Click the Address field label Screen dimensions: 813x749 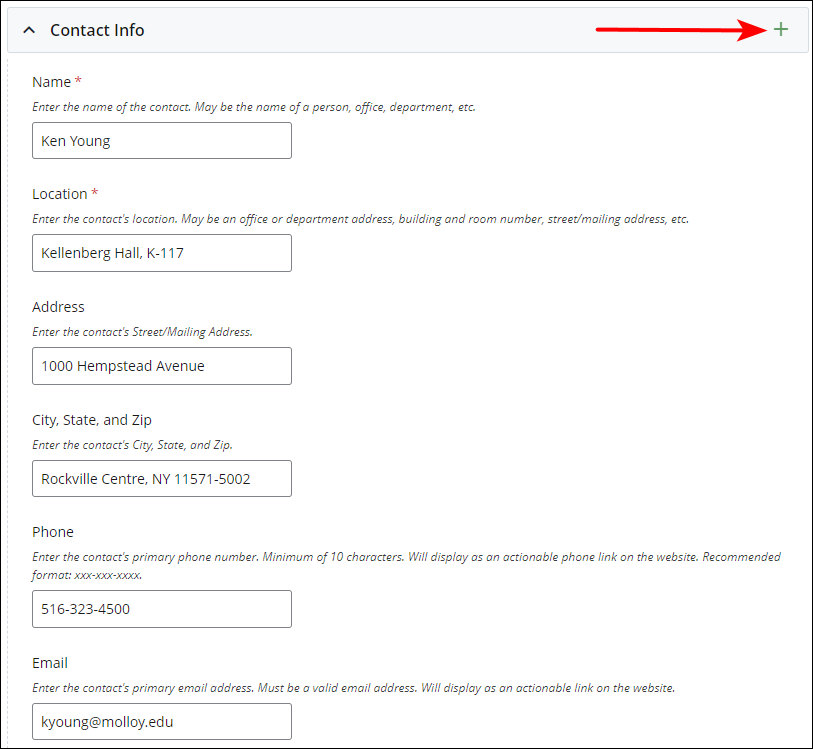[x=58, y=307]
